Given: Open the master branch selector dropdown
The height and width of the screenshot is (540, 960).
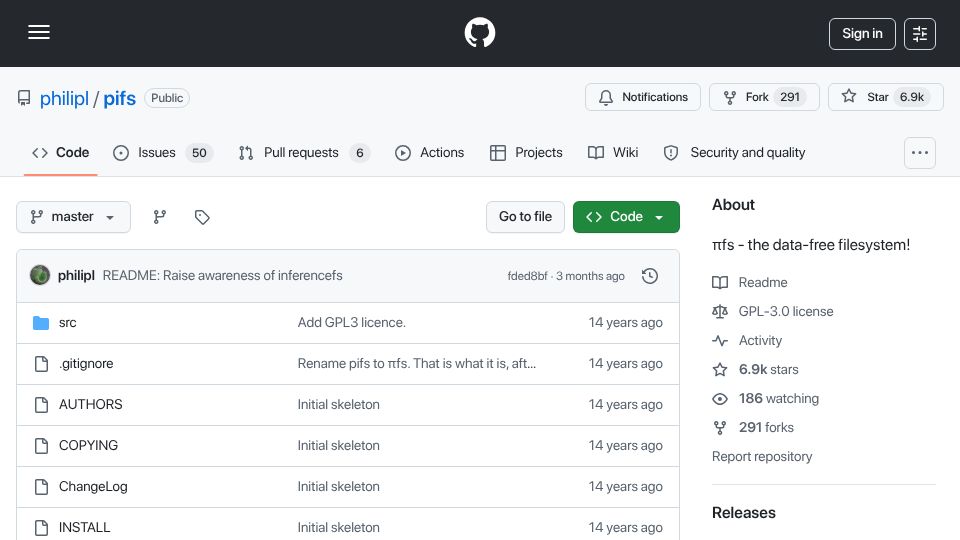Looking at the screenshot, I should click(x=73, y=217).
